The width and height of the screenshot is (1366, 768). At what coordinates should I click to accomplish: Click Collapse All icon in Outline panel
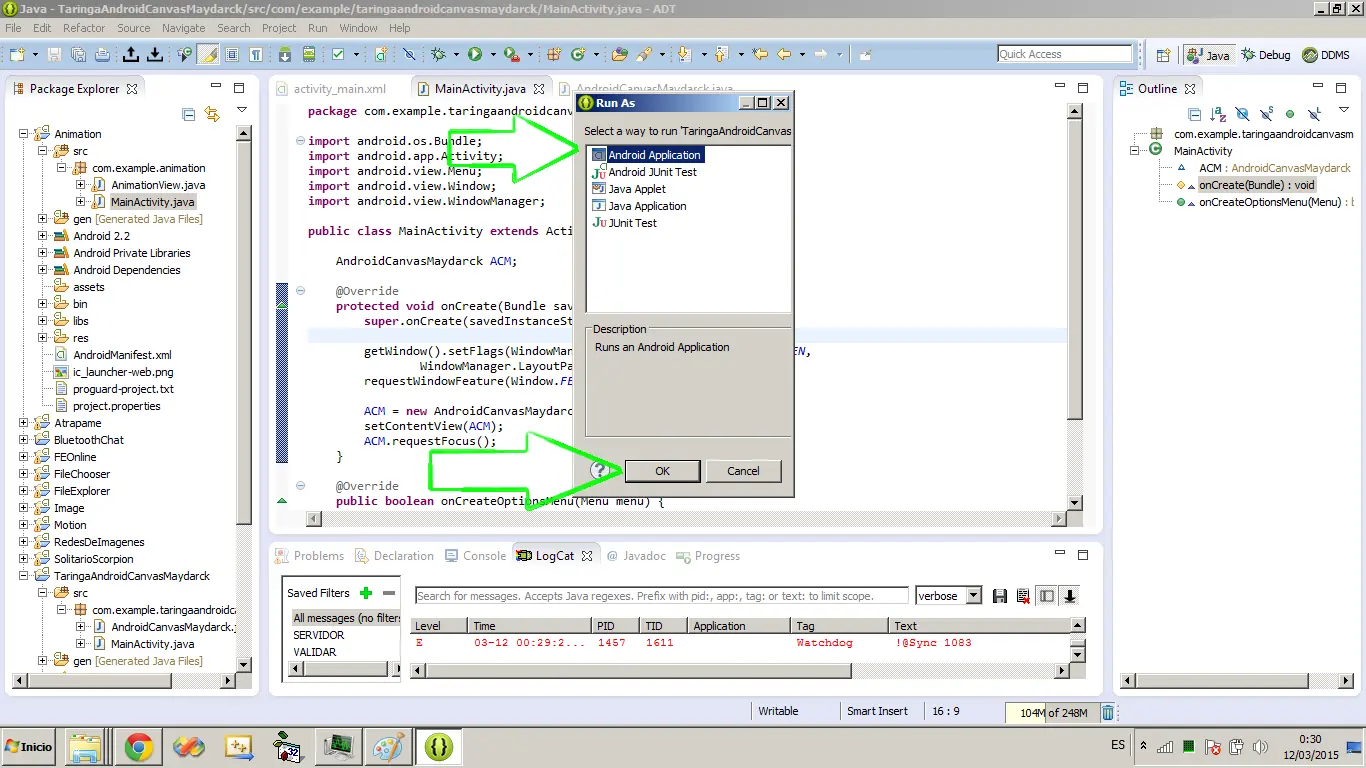pos(1194,115)
